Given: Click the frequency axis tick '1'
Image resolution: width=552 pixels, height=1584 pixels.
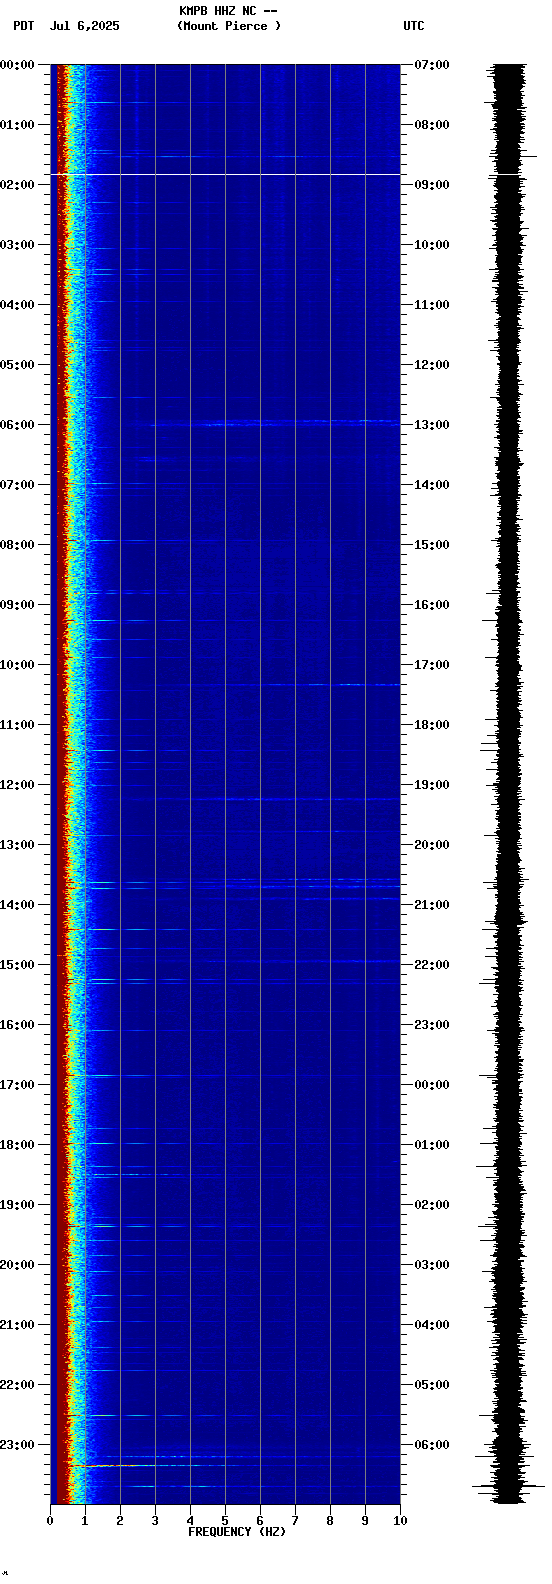Looking at the screenshot, I should (x=85, y=1521).
